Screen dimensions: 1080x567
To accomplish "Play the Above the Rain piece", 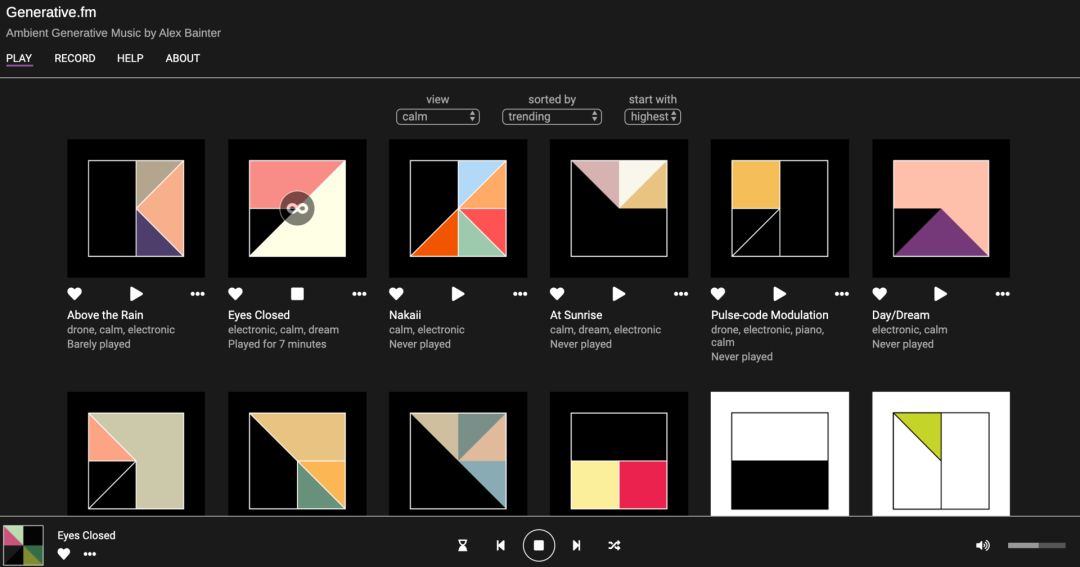I will pyautogui.click(x=136, y=294).
